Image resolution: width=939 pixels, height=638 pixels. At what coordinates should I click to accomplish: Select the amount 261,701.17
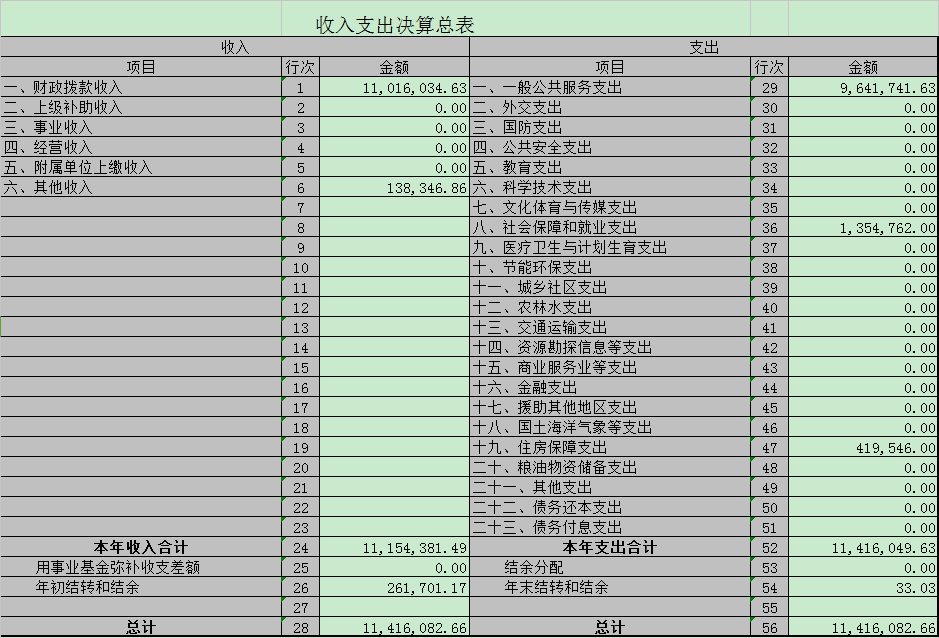coord(394,588)
